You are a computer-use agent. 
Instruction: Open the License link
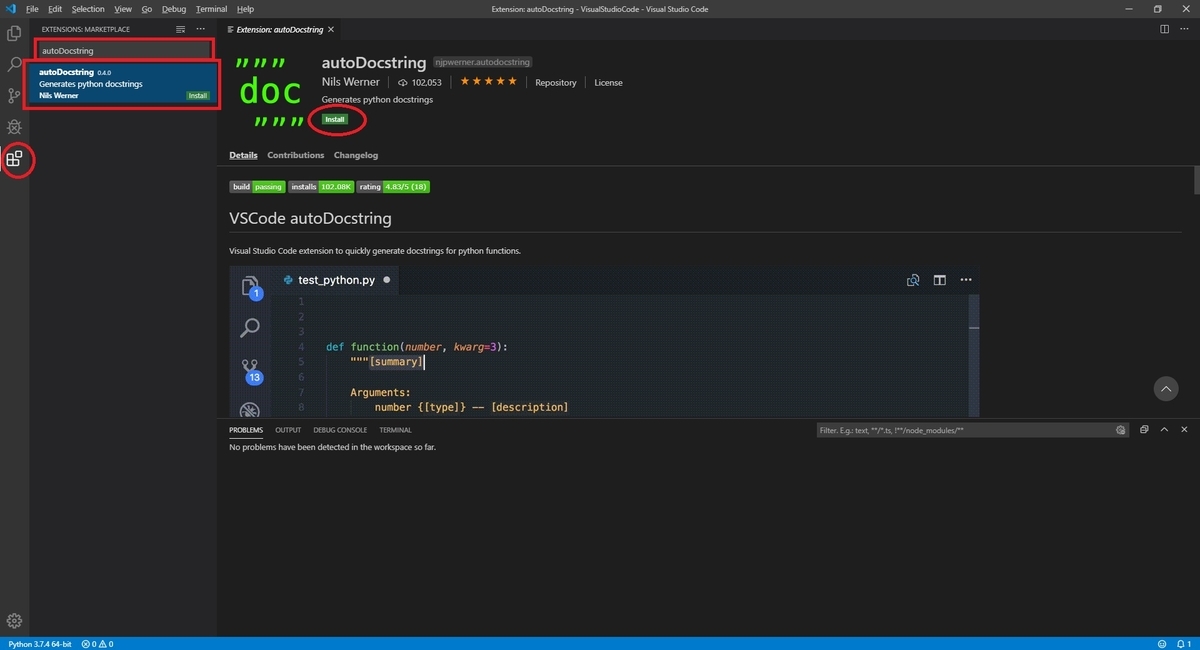pos(609,83)
